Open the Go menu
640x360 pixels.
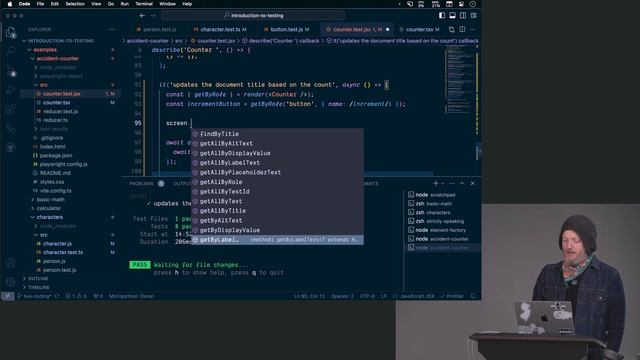(111, 4)
